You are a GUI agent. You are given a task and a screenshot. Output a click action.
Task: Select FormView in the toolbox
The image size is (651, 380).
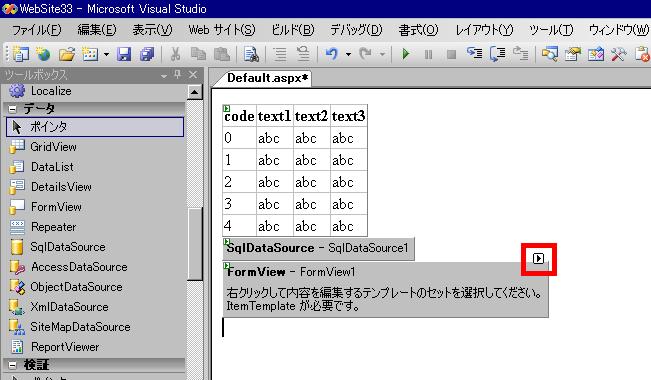coord(45,207)
